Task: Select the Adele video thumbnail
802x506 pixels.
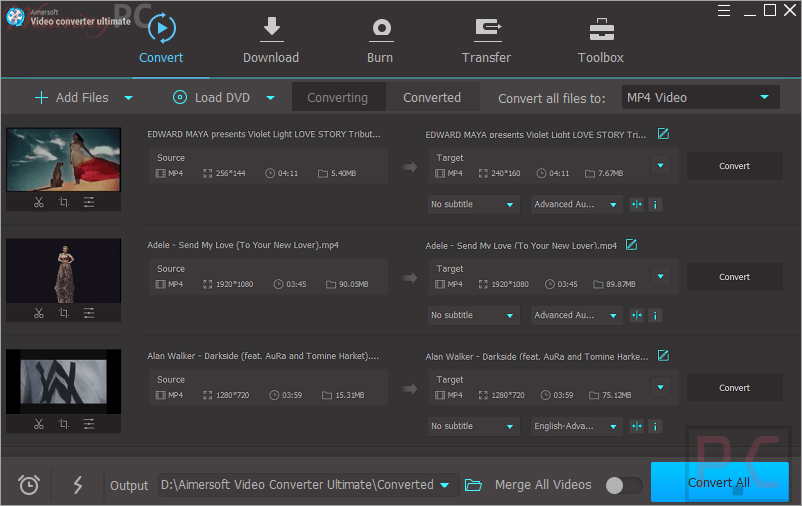Action: coord(63,271)
